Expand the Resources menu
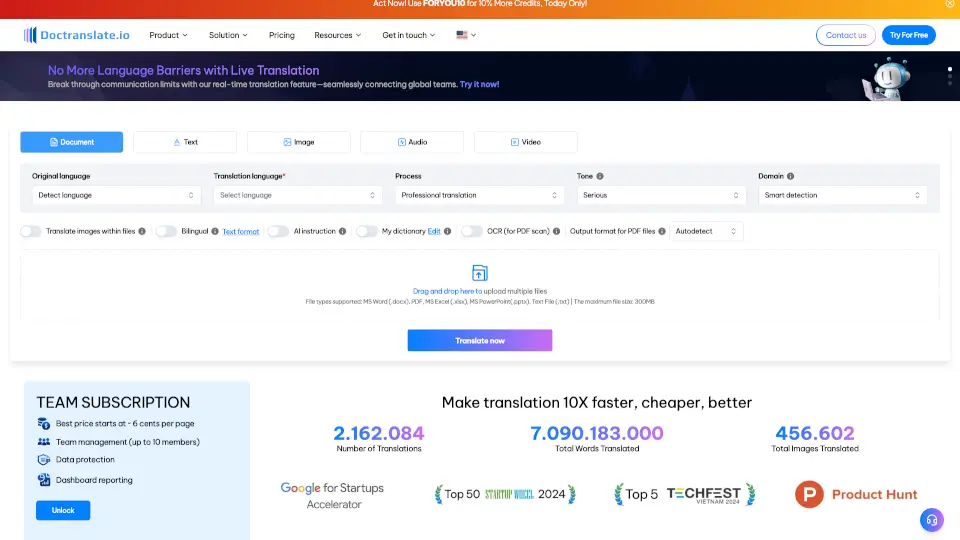This screenshot has height=540, width=960. [x=338, y=35]
